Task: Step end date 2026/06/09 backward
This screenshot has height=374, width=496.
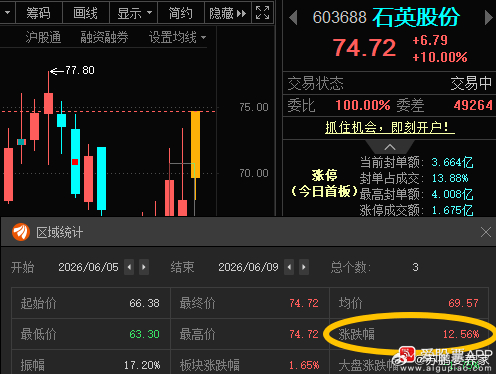Action: (289, 267)
